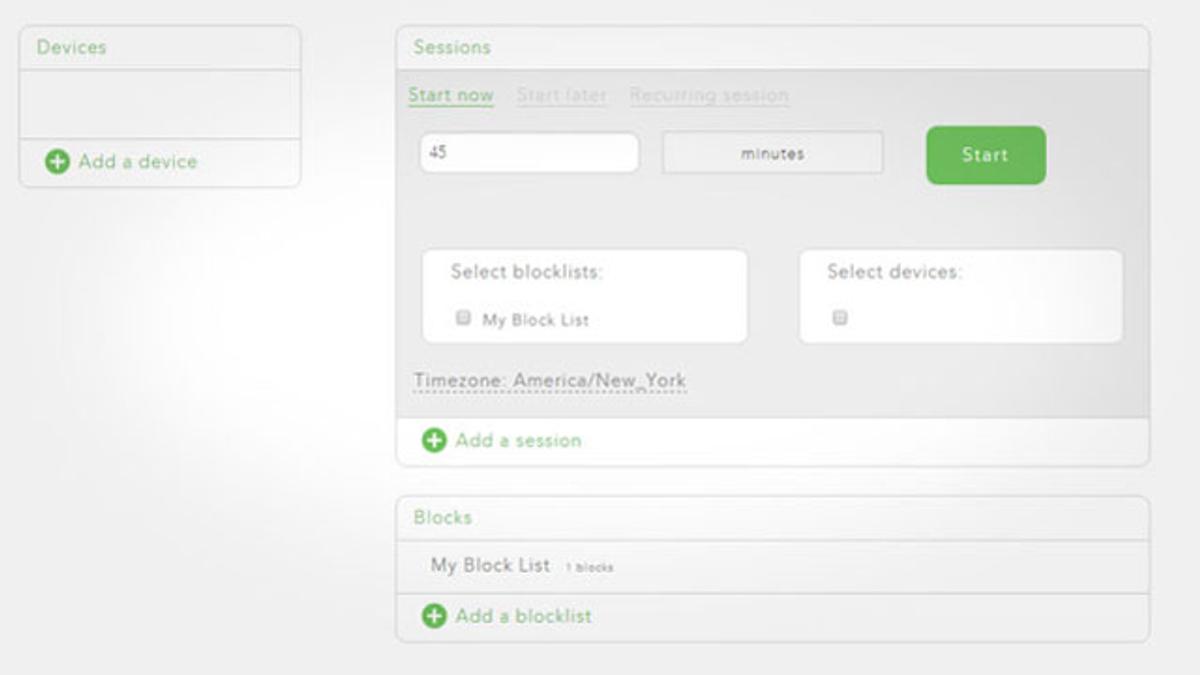Viewport: 1200px width, 675px height.
Task: Click the plus icon beside Add a blocklist
Action: tap(434, 616)
